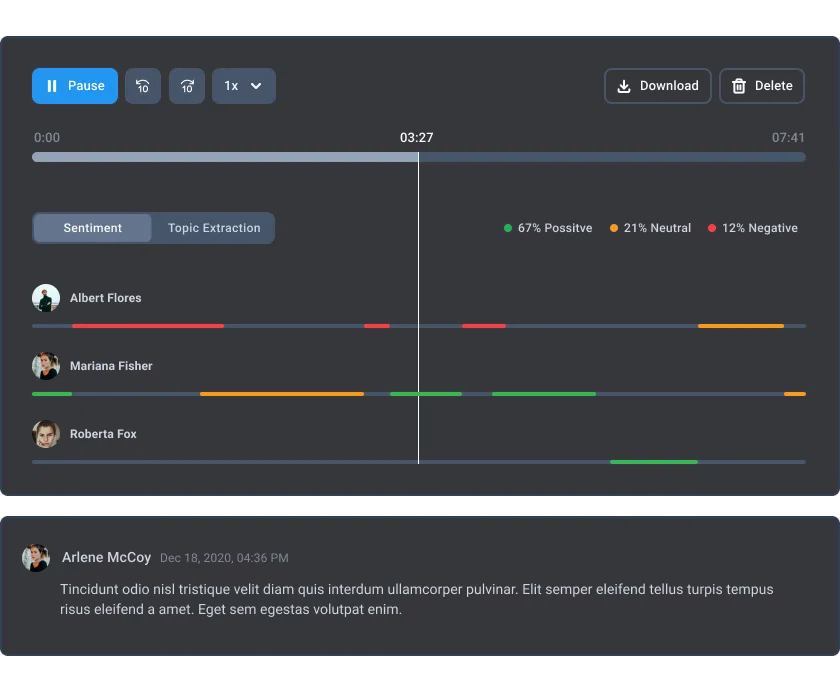Image resolution: width=840 pixels, height=690 pixels.
Task: Click Roberta Fox avatar
Action: tap(46, 434)
